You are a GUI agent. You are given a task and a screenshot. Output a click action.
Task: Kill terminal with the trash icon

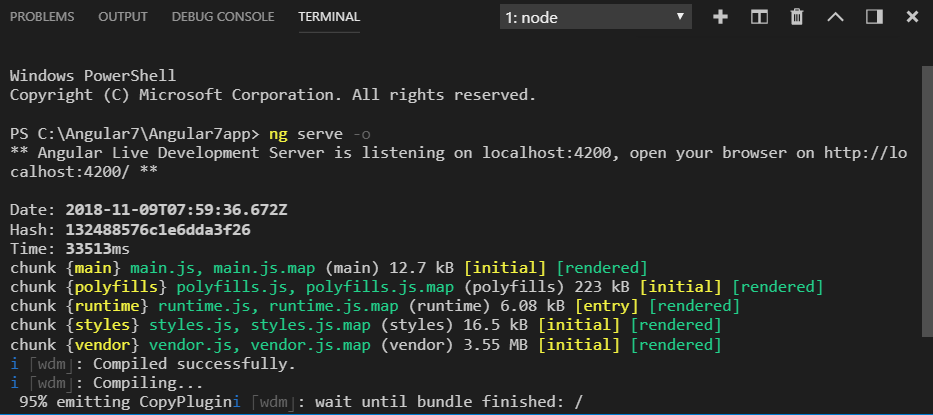coord(797,17)
